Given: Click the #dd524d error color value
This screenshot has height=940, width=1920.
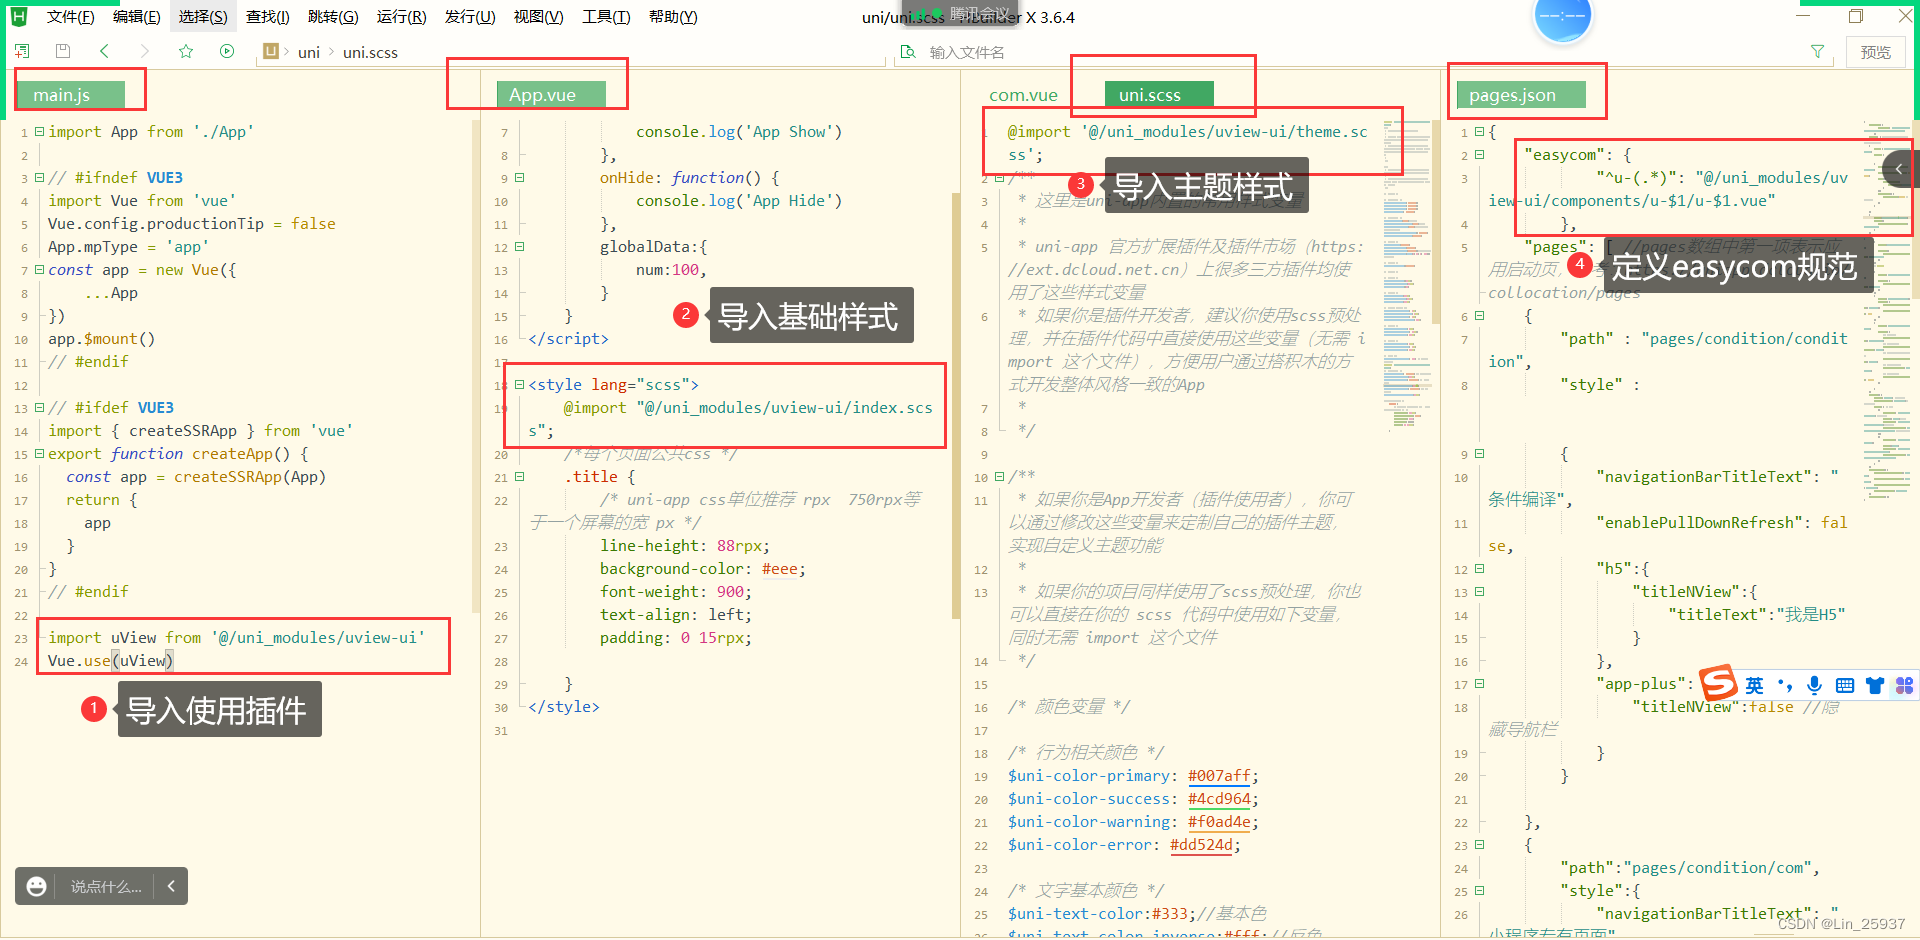Looking at the screenshot, I should (x=1201, y=844).
